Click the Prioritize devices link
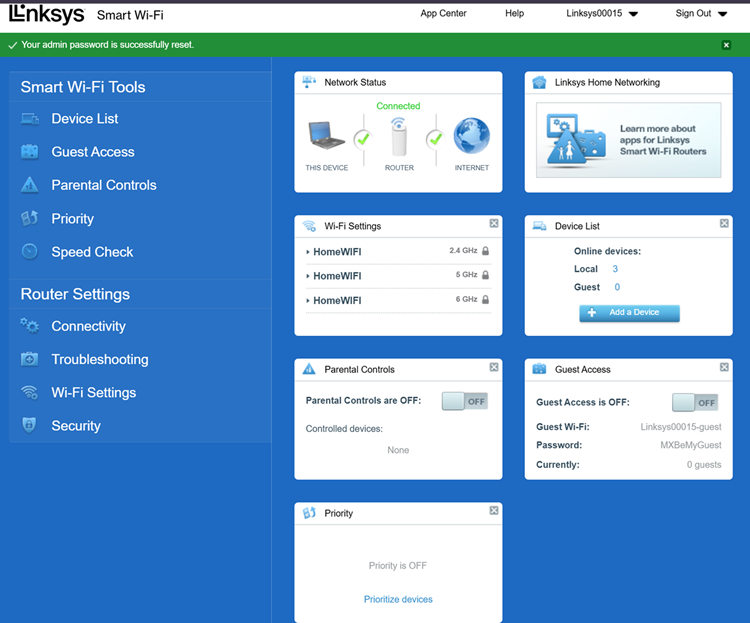The height and width of the screenshot is (623, 750). click(x=398, y=599)
